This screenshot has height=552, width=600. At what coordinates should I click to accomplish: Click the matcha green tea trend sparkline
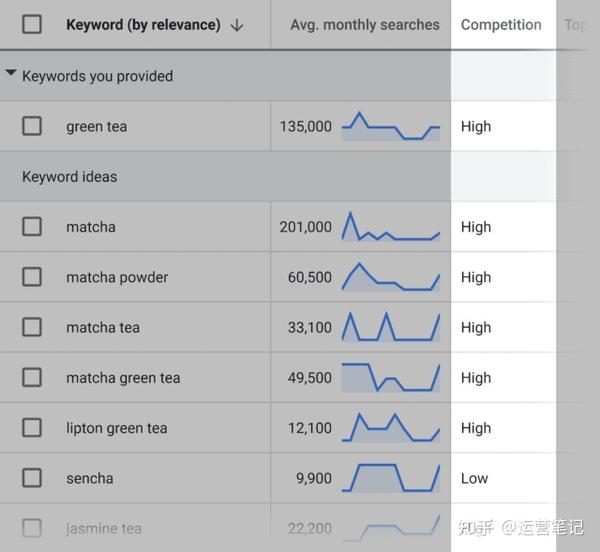391,377
